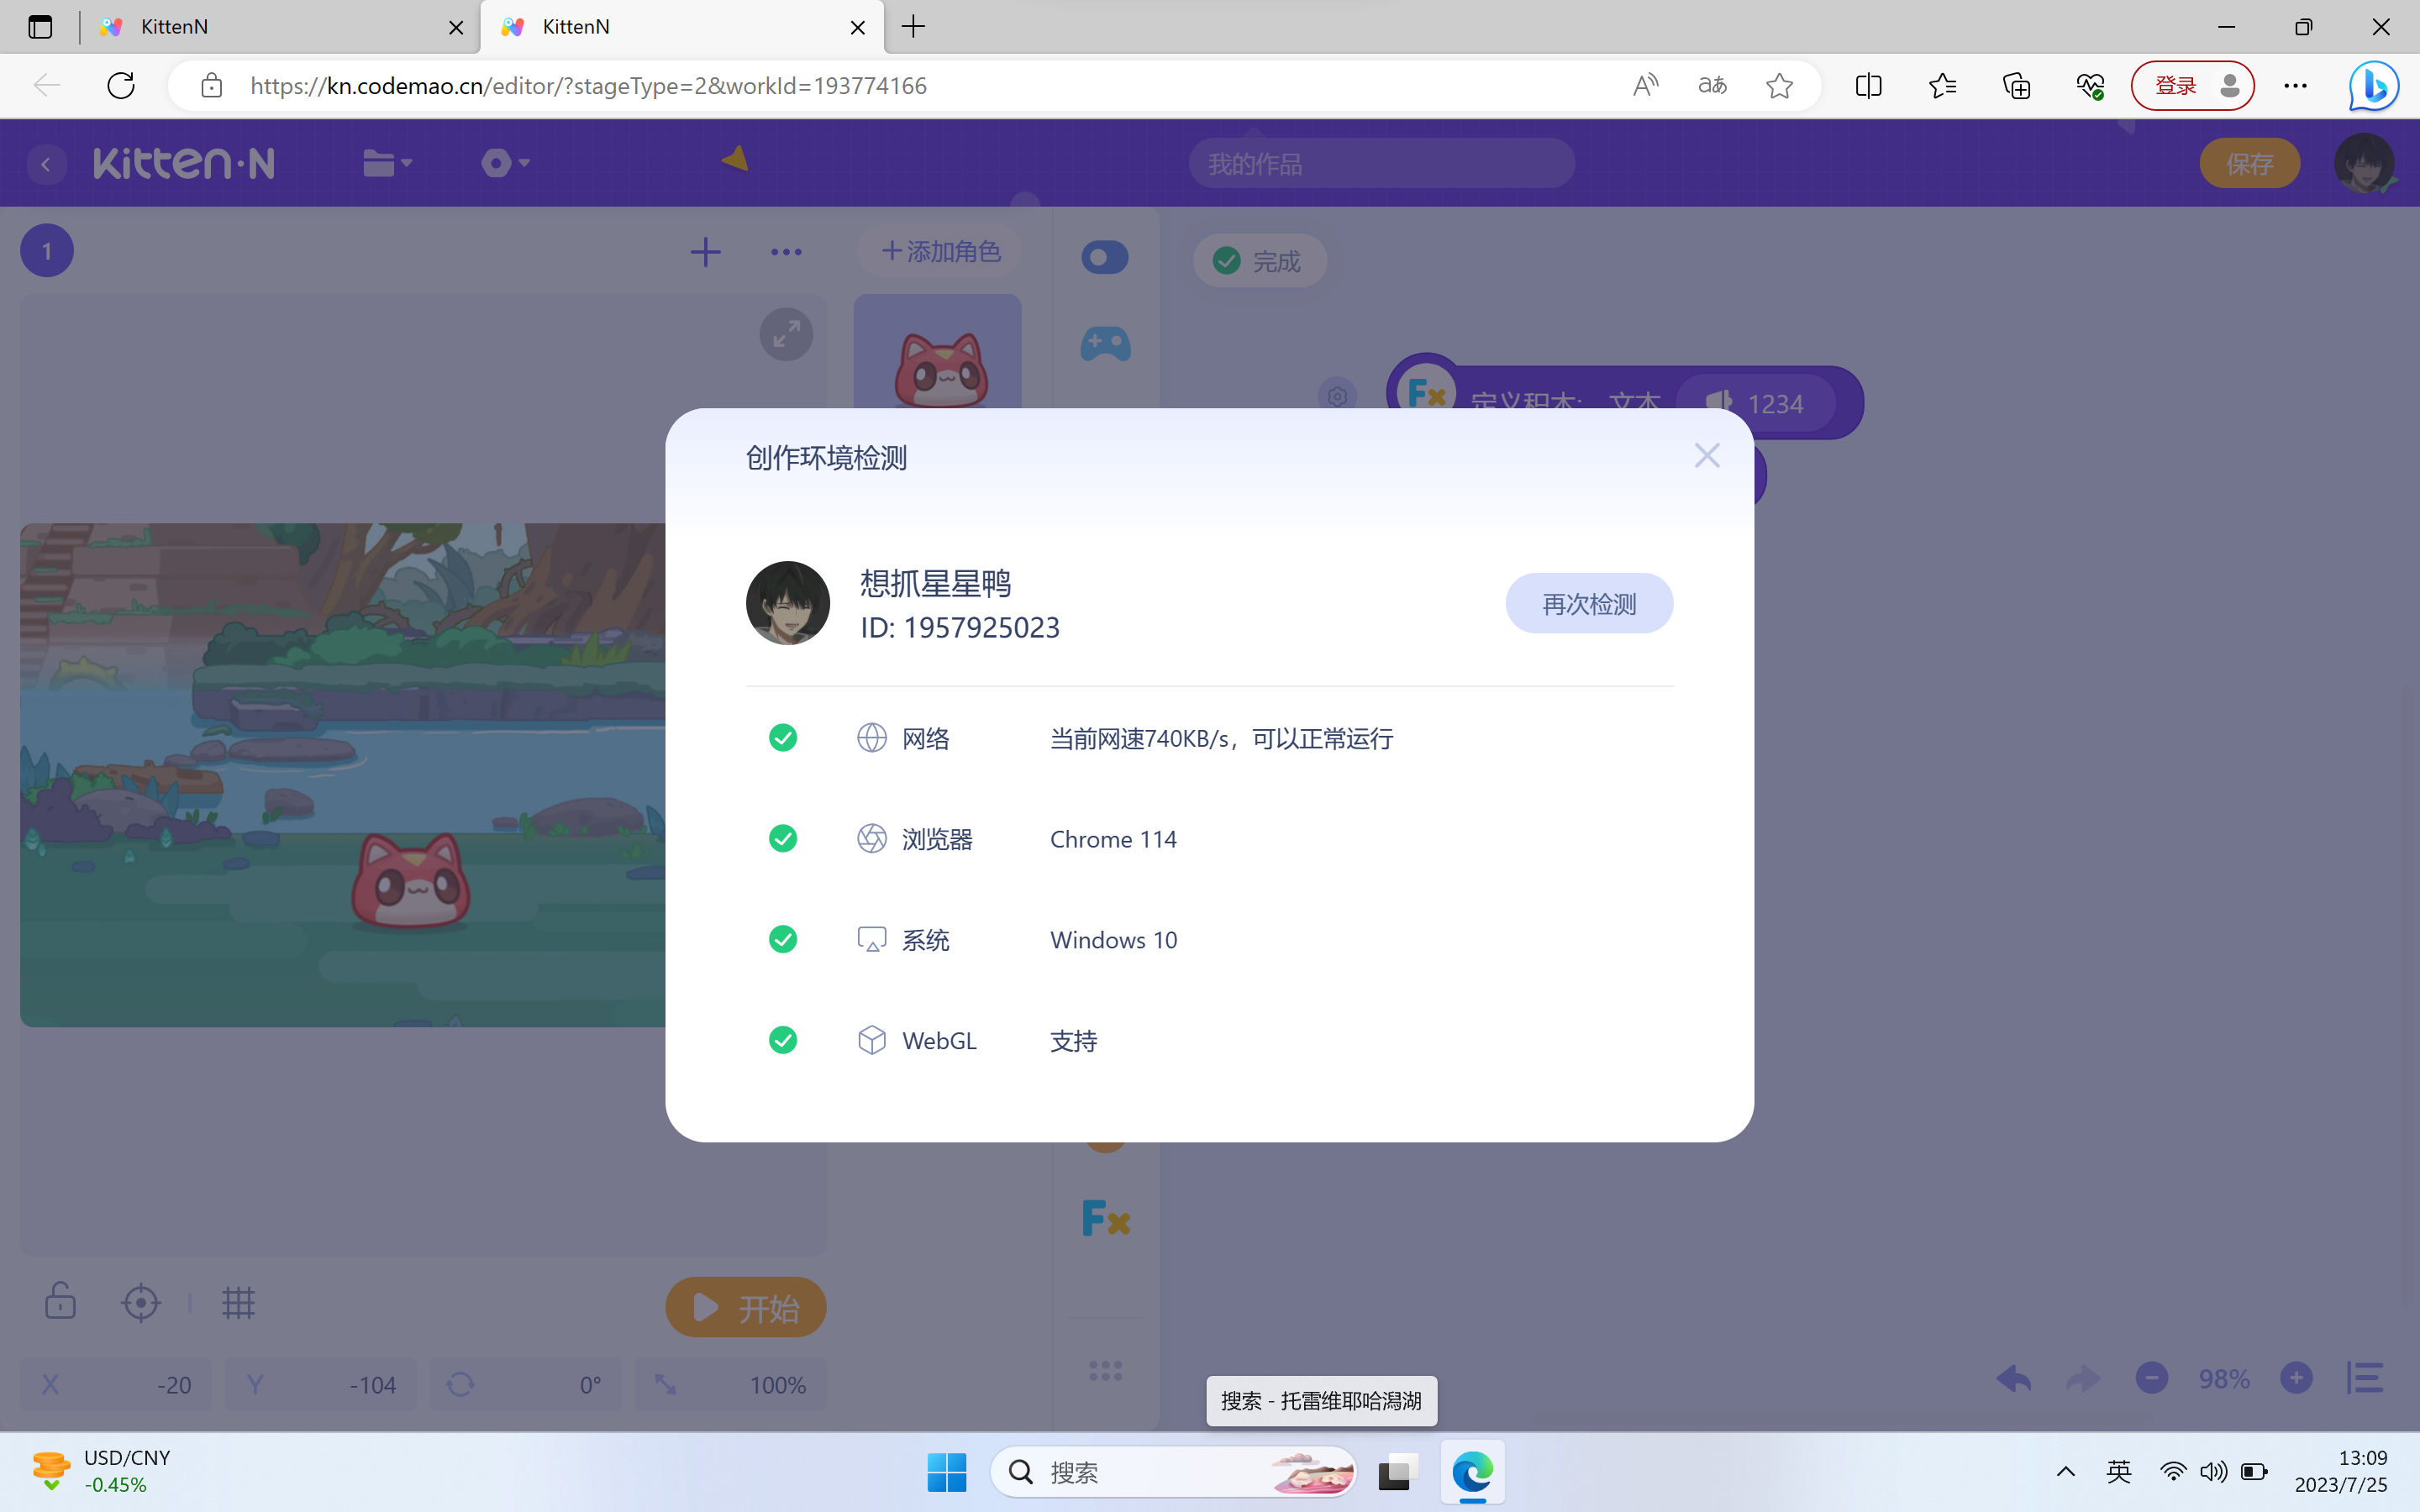Open the Windows Start menu

[946, 1472]
